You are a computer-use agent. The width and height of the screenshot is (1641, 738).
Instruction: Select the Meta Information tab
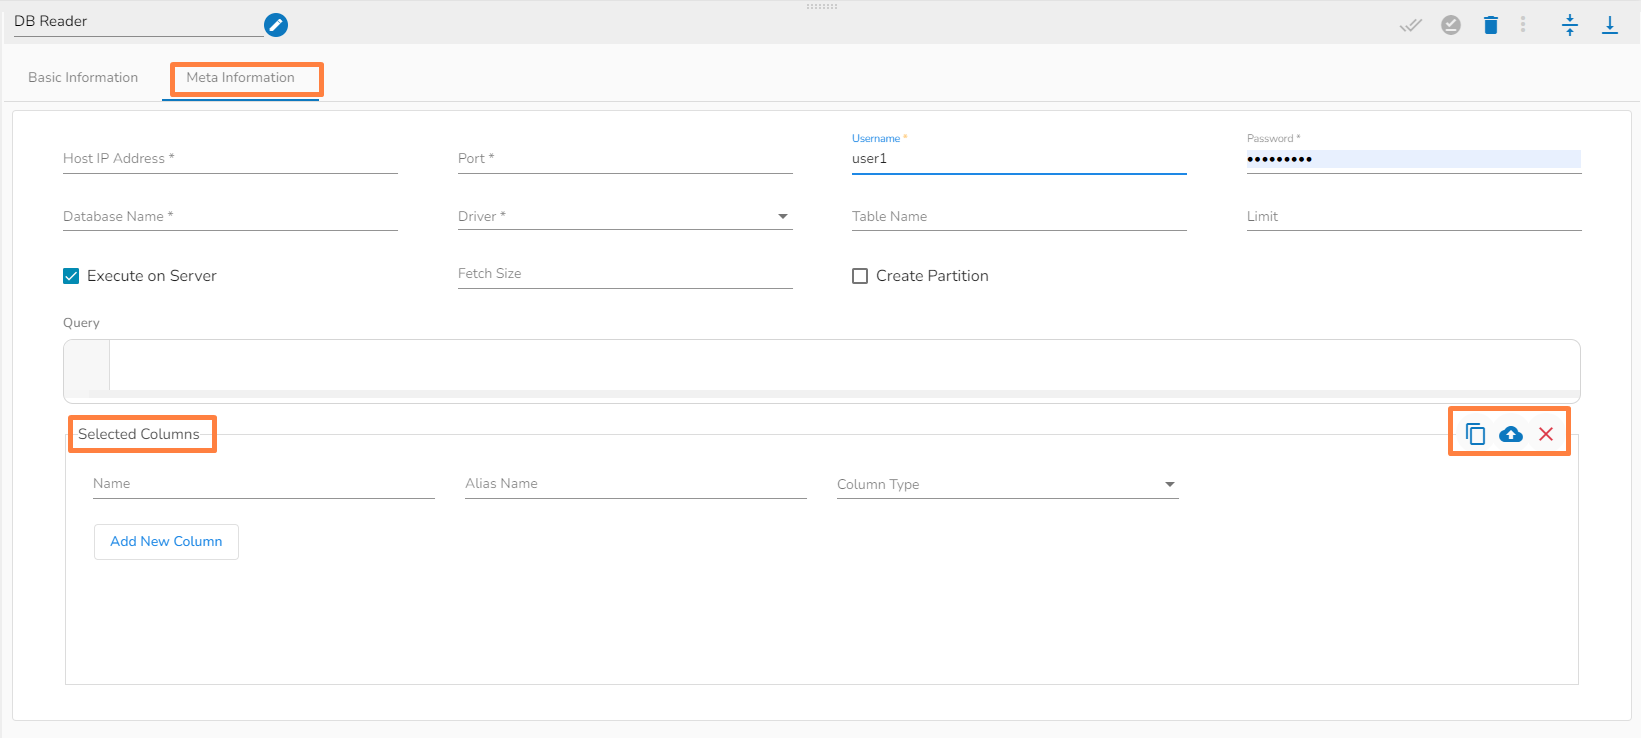241,78
